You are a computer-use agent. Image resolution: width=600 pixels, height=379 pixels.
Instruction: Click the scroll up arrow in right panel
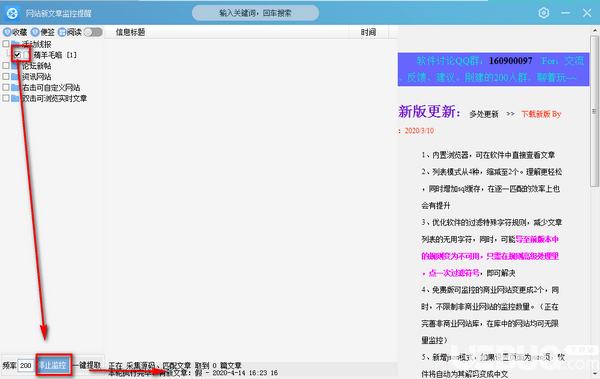[595, 30]
